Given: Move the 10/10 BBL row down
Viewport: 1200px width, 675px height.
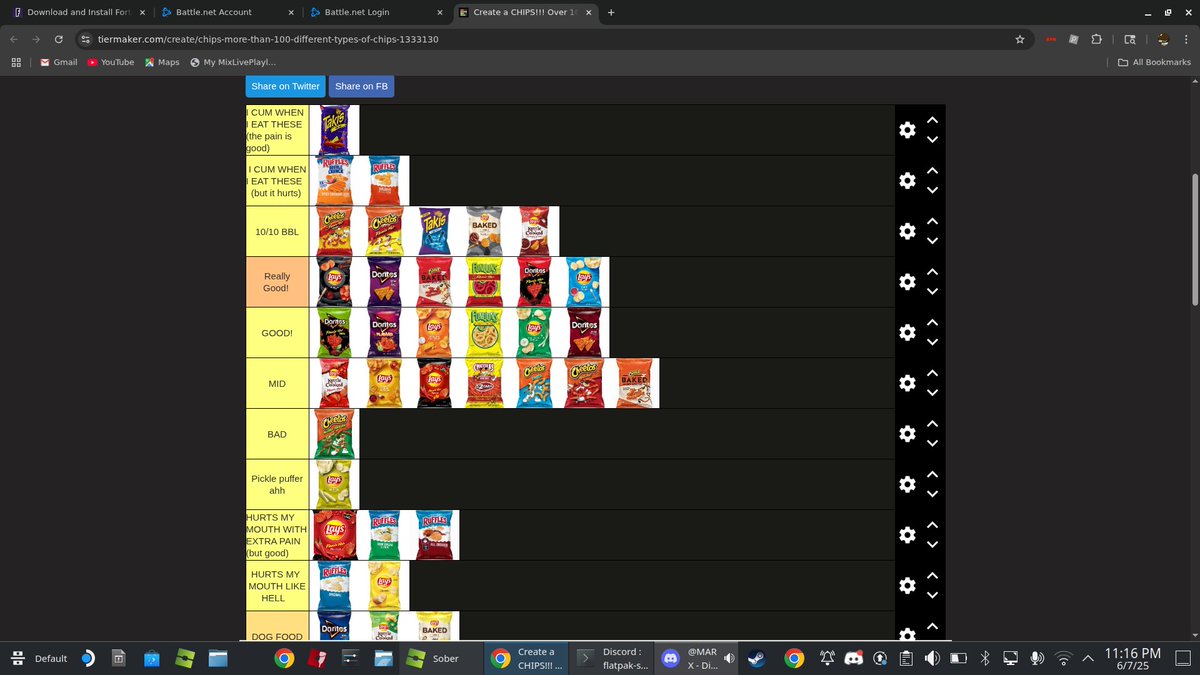Looking at the screenshot, I should tap(932, 241).
